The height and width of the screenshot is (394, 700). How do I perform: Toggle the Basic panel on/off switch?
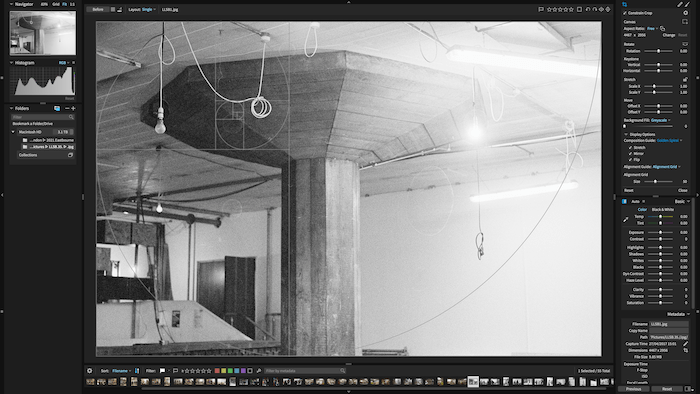coord(624,201)
